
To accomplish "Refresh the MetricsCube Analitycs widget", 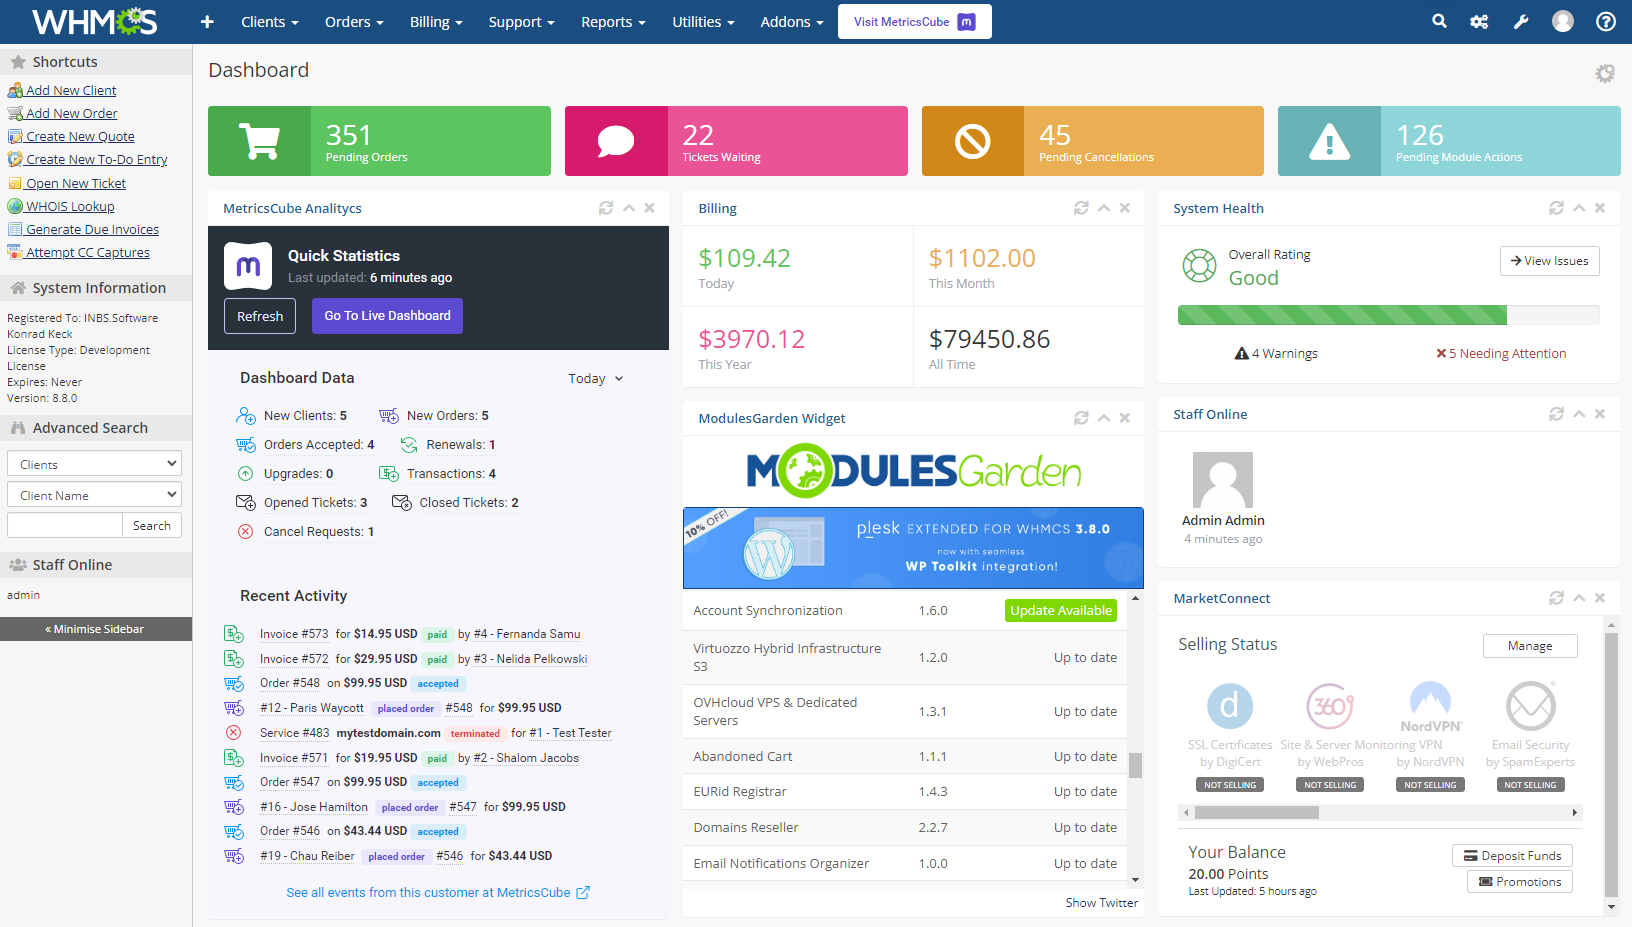I will click(606, 208).
